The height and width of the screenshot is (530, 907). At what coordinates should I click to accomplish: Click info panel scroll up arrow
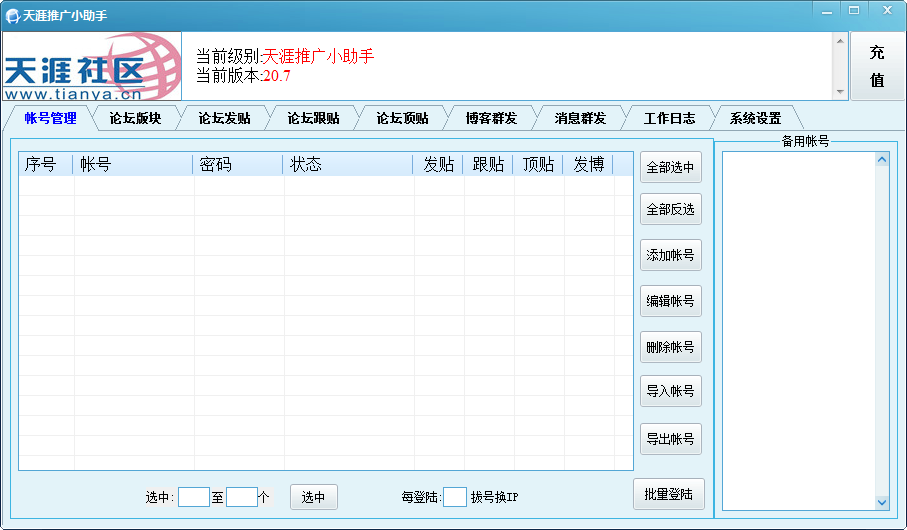tap(840, 41)
